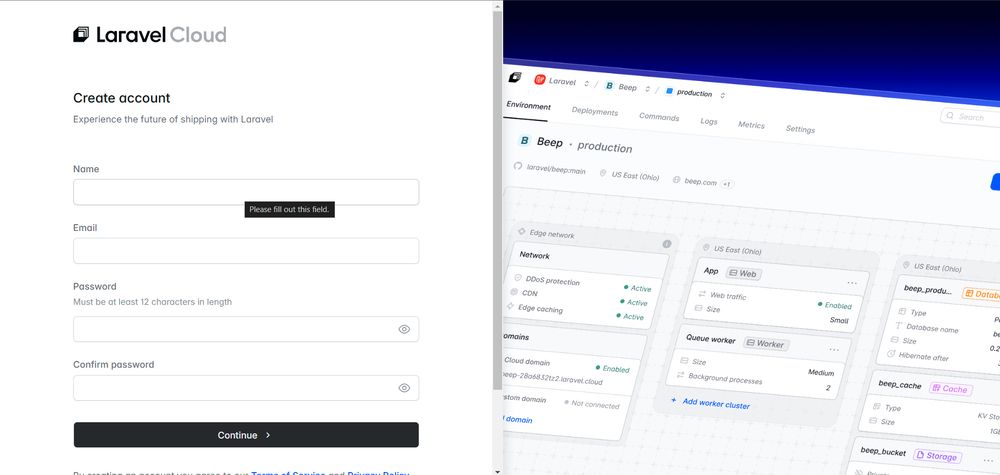Click the Edge network icon
This screenshot has height=475, width=1000.
[522, 231]
